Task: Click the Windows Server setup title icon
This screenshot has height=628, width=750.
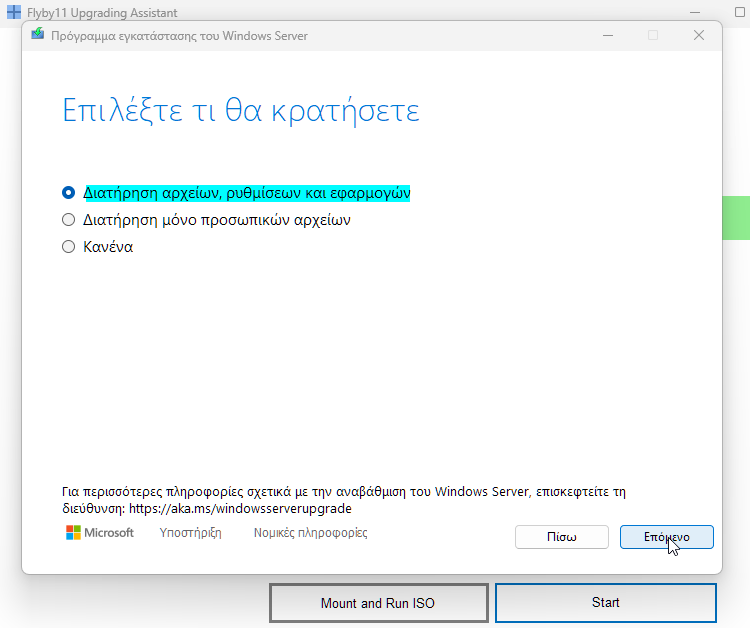Action: (x=38, y=34)
